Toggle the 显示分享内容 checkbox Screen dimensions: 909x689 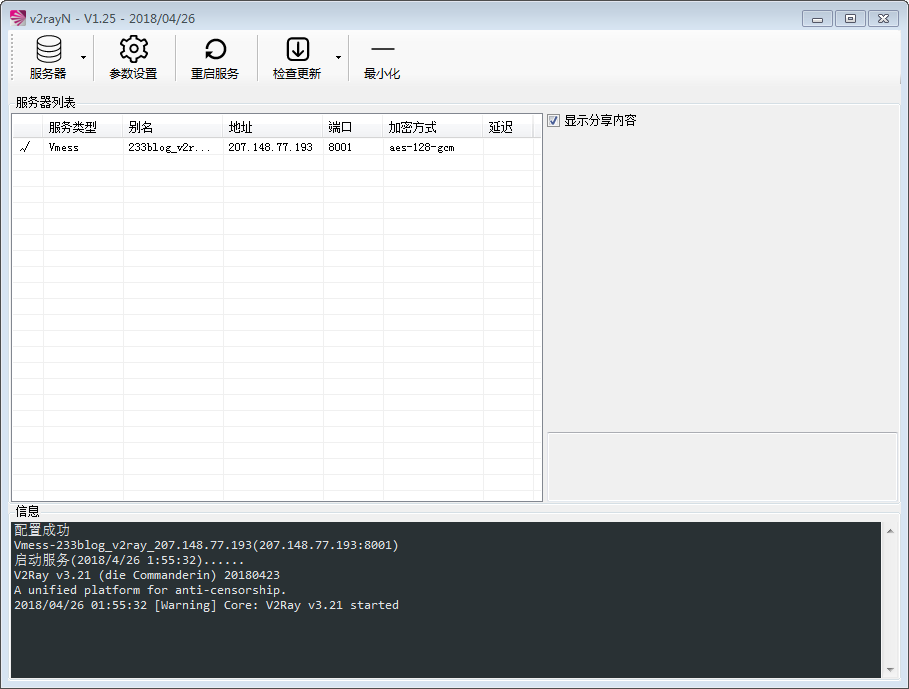click(x=554, y=121)
